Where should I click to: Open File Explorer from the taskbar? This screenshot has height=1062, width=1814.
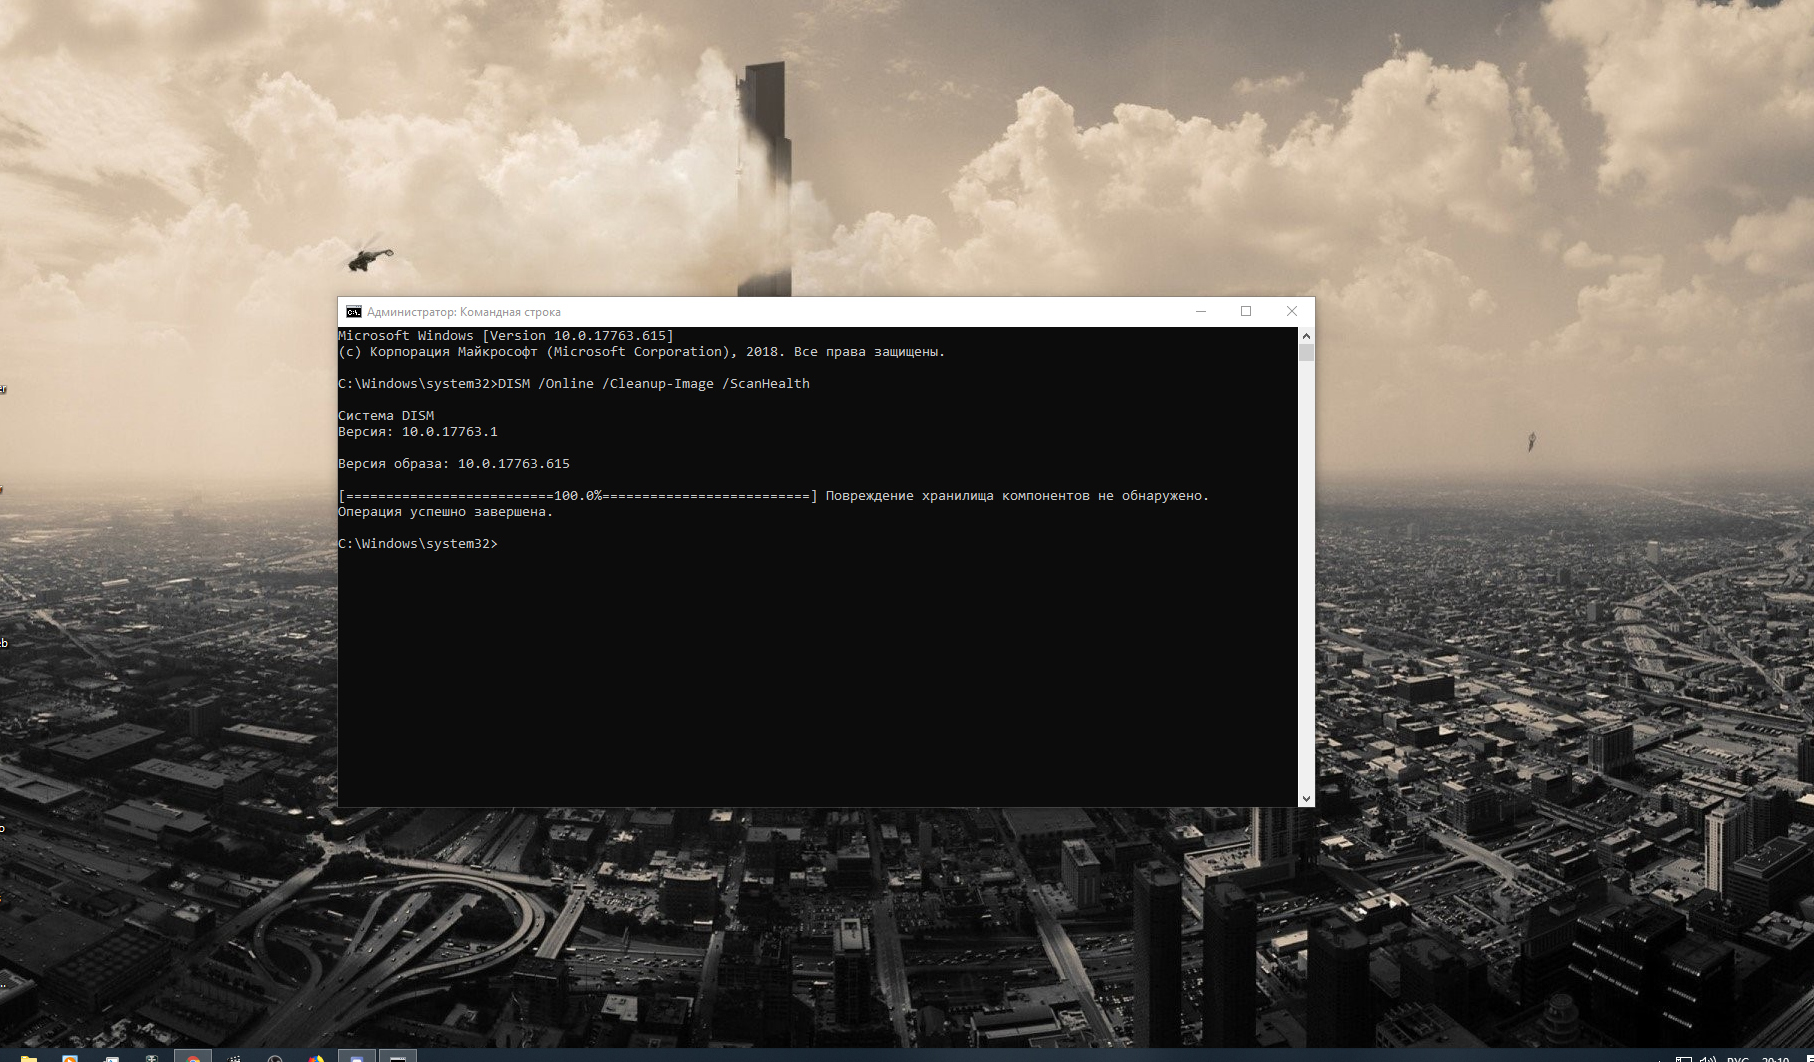29,1059
